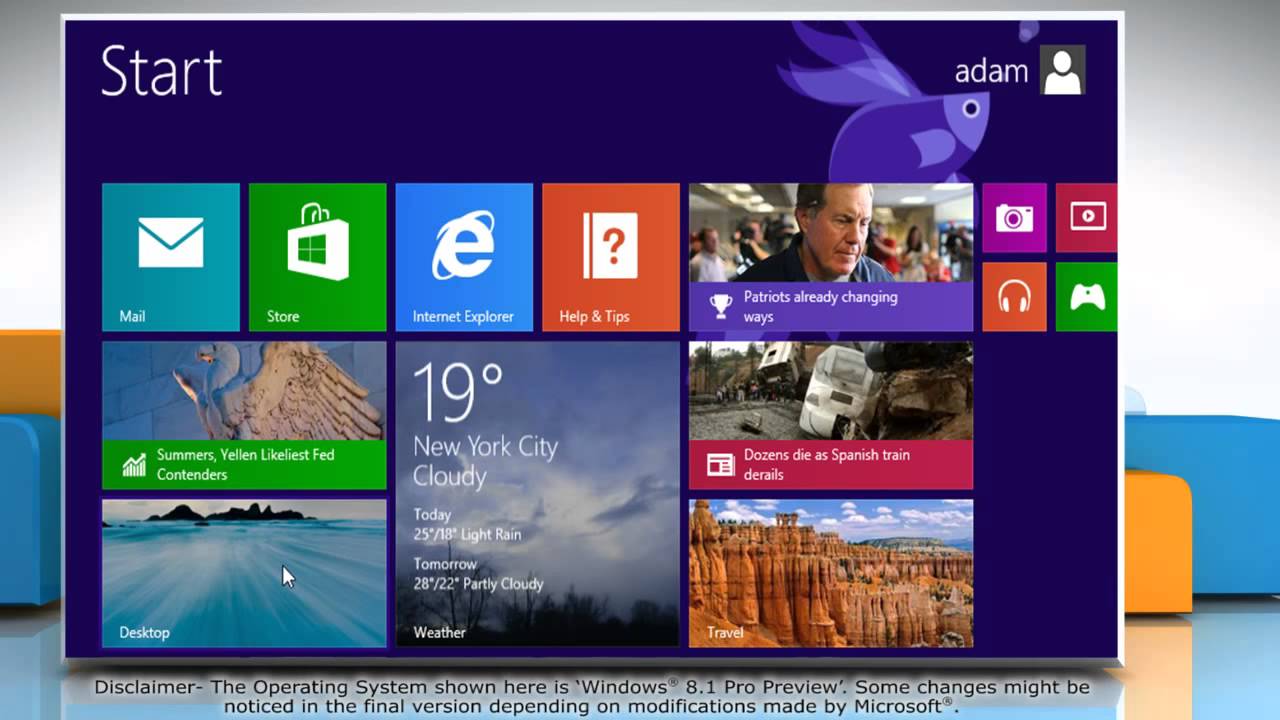Click the newspaper icon on News tile
The image size is (1280, 720).
(x=720, y=464)
